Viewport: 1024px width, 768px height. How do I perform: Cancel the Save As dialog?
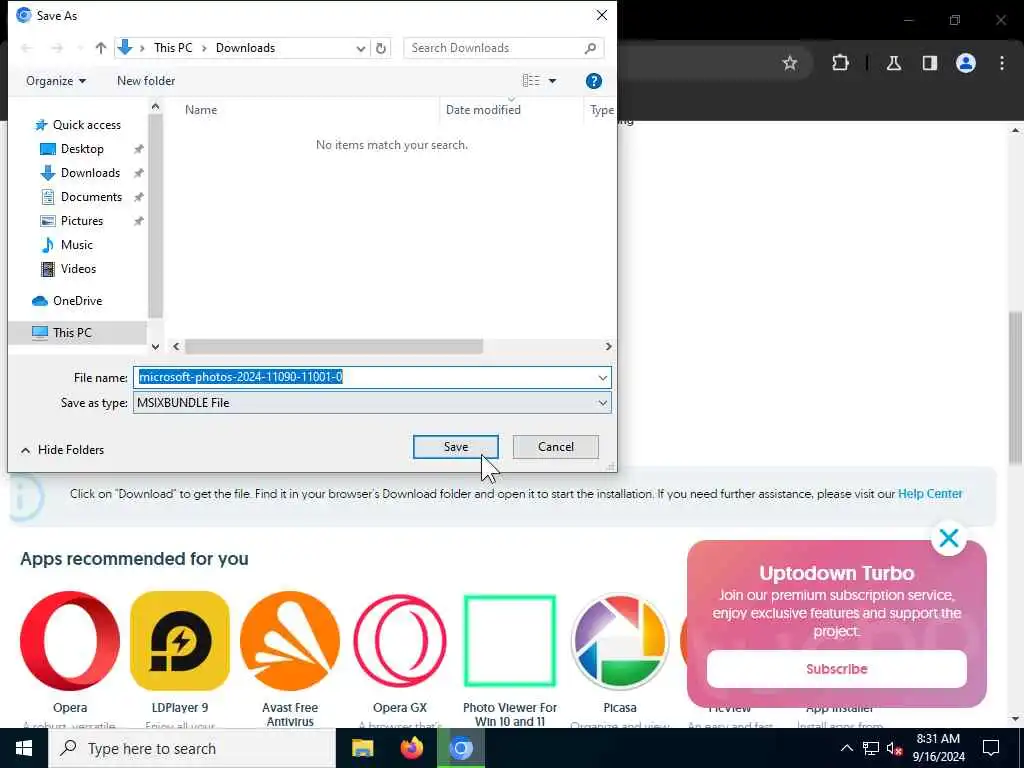[556, 447]
